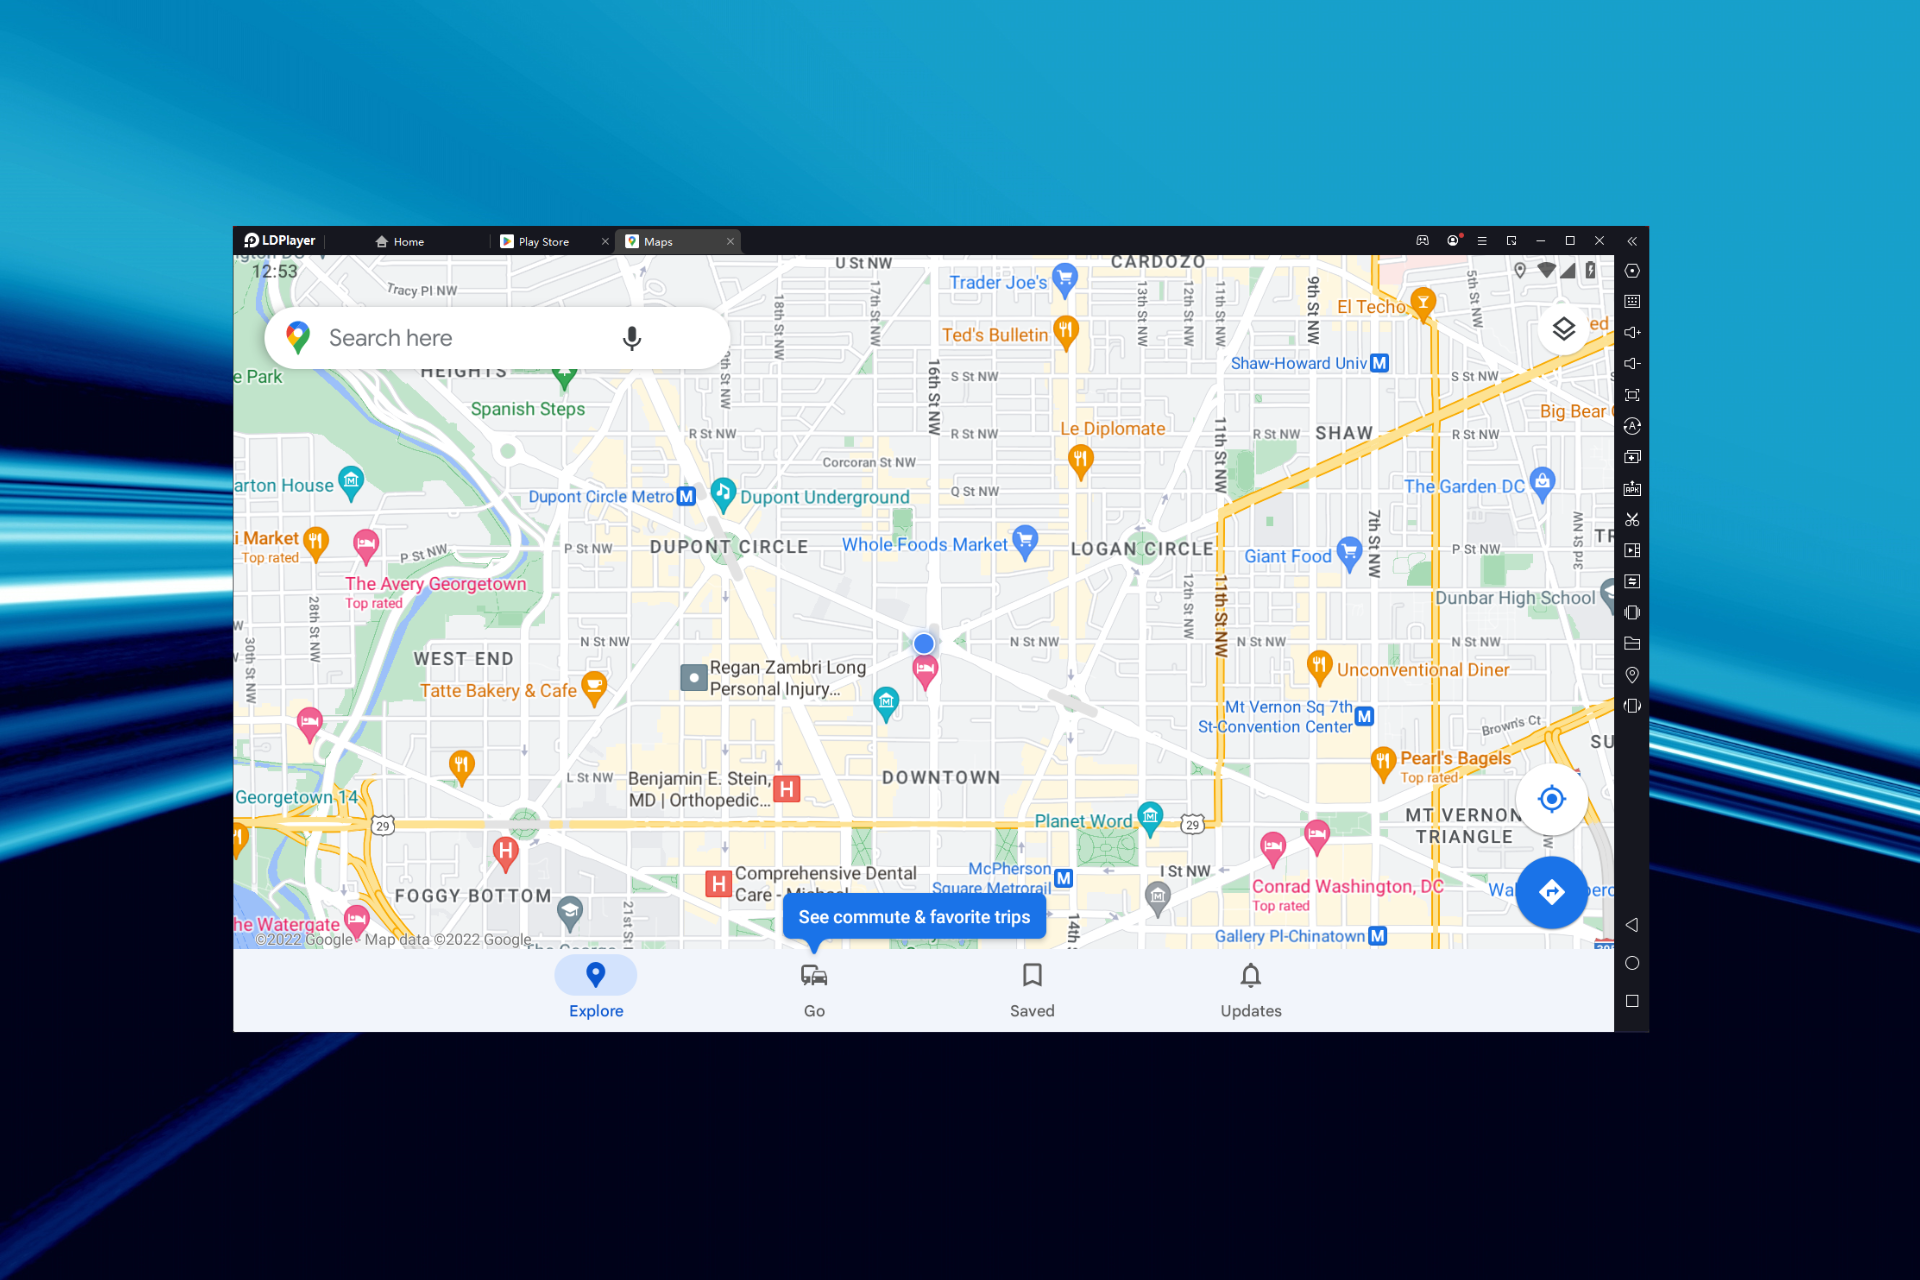Click the Google Maps logo in search bar
This screenshot has width=1920, height=1280.
pos(299,336)
